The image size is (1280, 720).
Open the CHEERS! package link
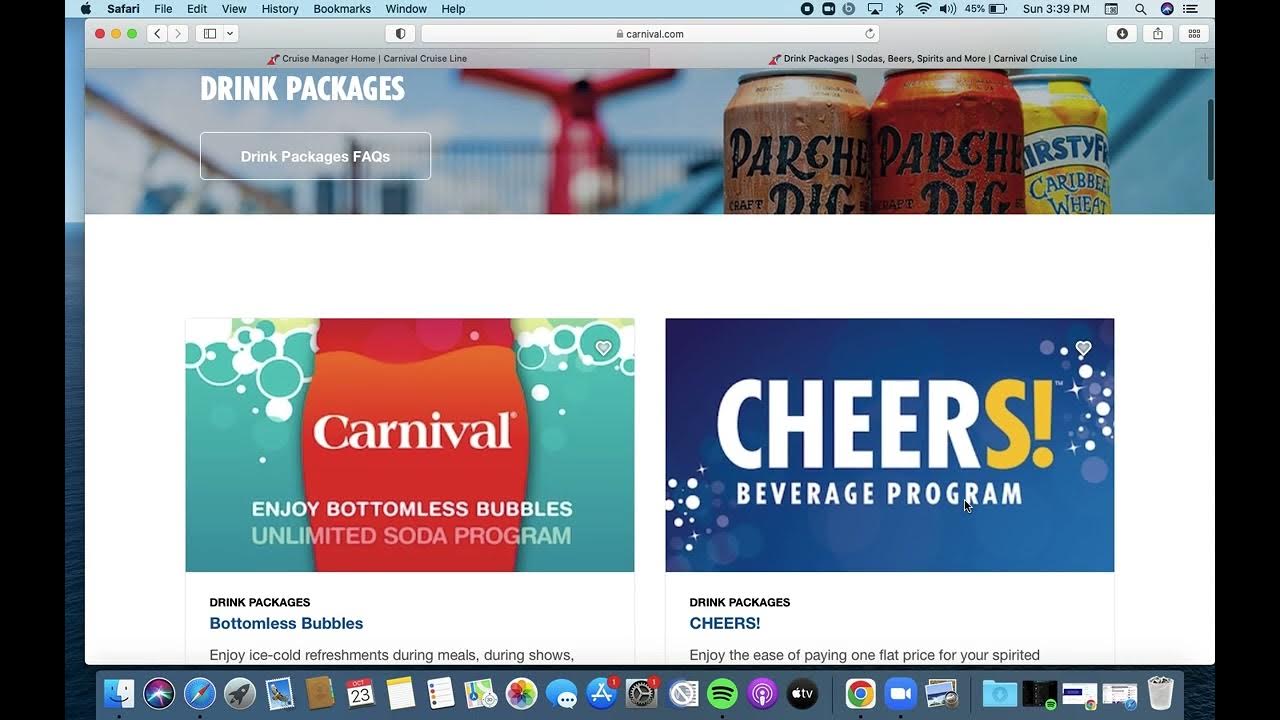725,623
